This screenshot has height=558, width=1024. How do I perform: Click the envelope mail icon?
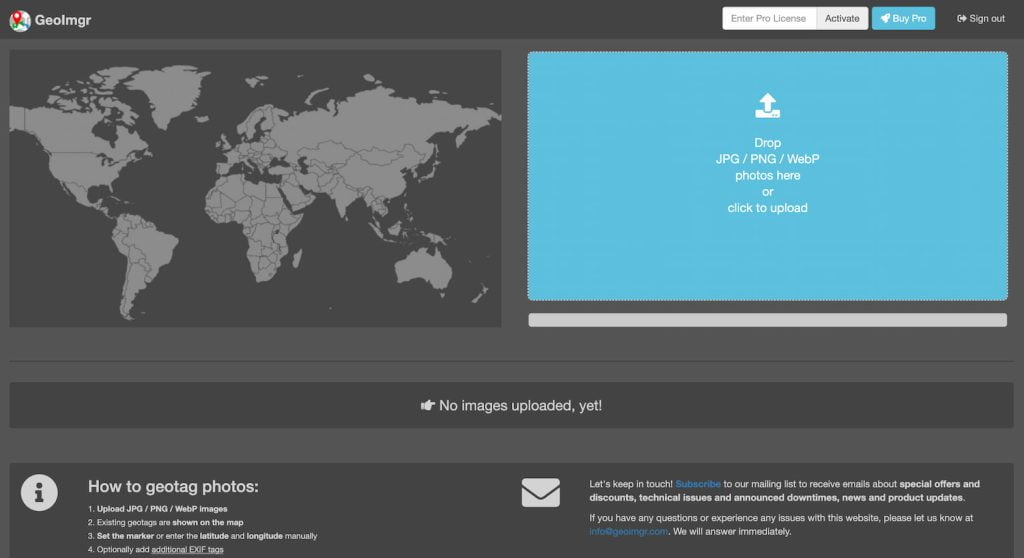540,493
